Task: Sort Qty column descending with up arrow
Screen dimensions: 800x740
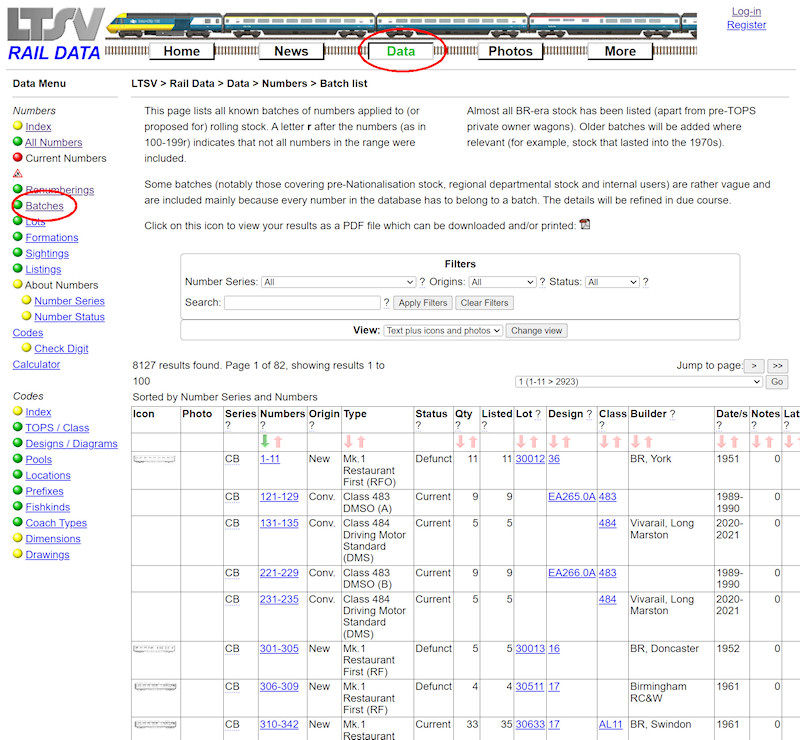Action: click(x=473, y=441)
